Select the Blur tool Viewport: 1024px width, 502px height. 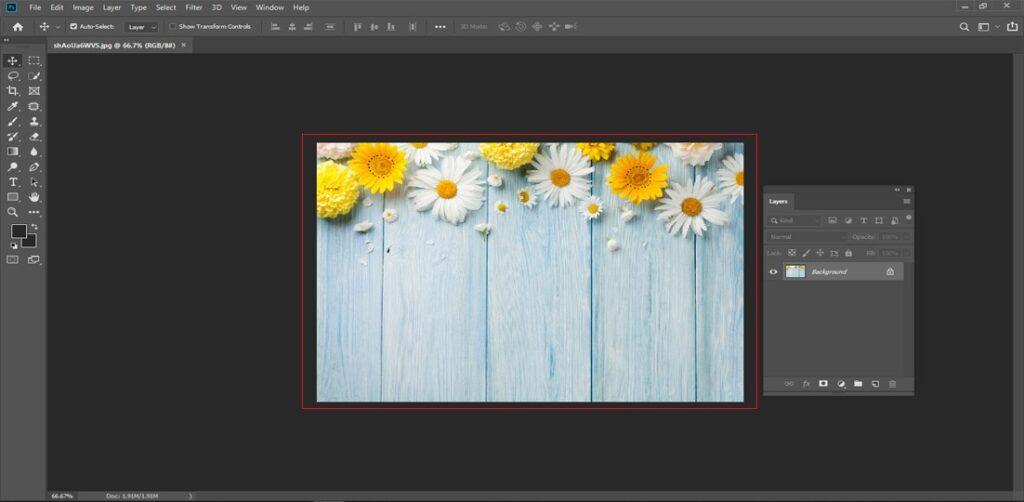[x=34, y=151]
